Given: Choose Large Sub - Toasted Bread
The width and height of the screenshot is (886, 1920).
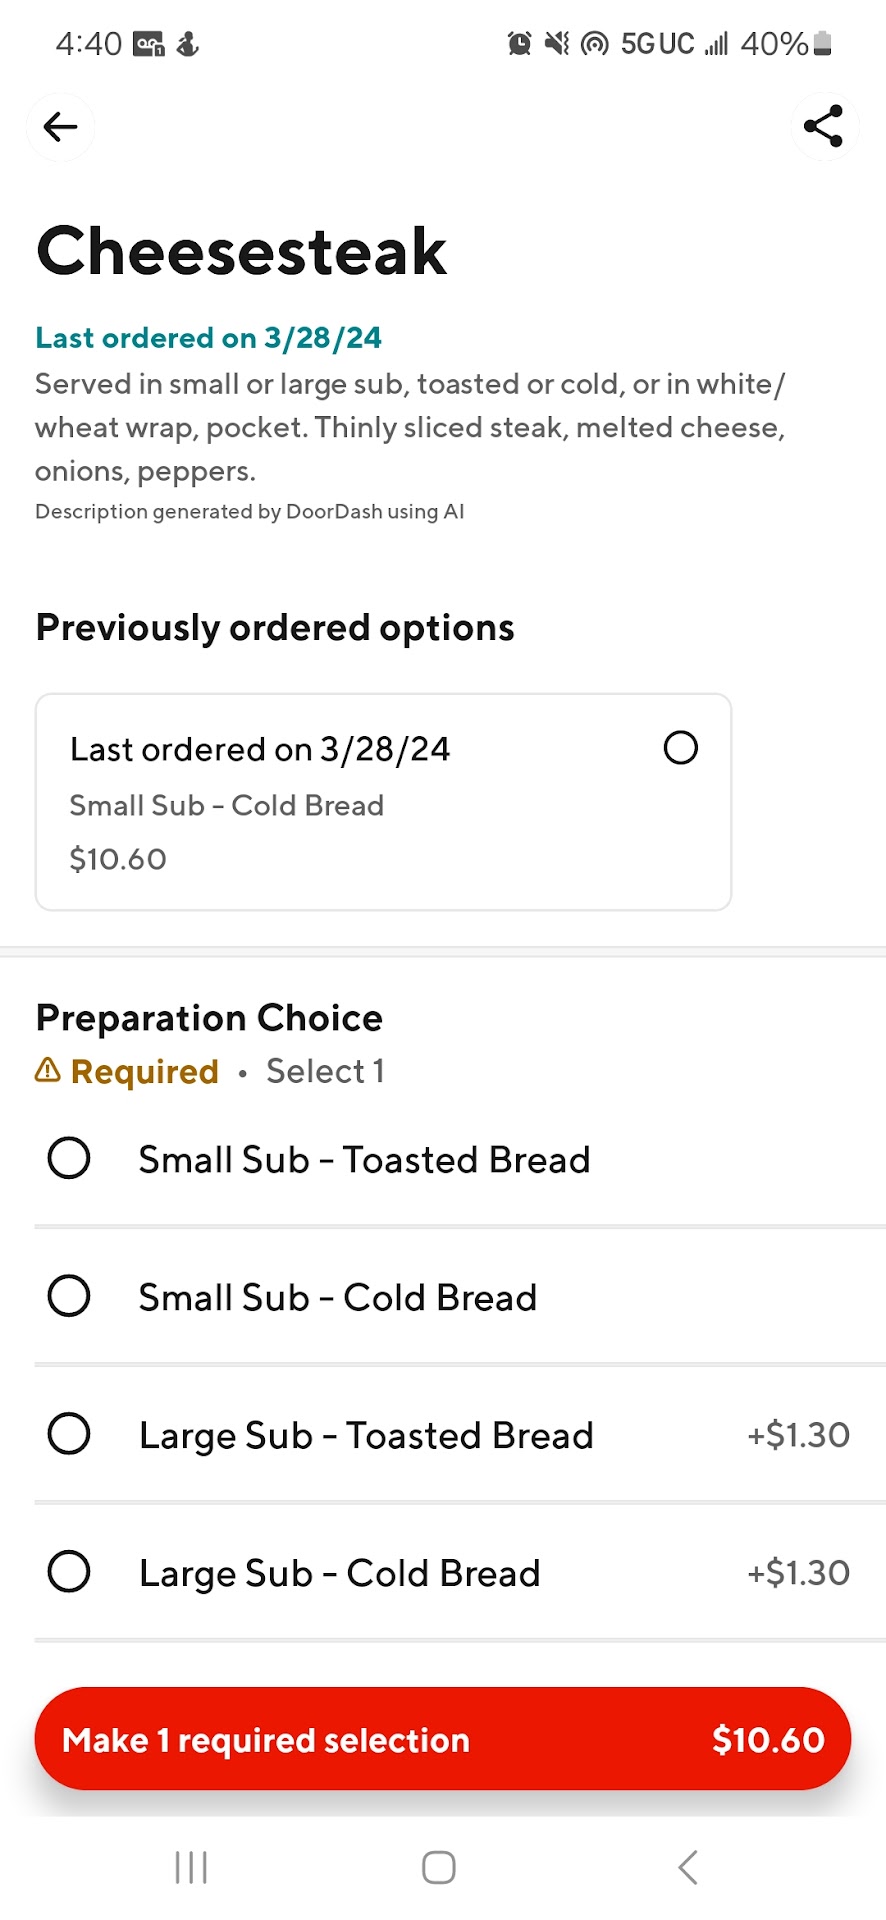Looking at the screenshot, I should (x=69, y=1434).
